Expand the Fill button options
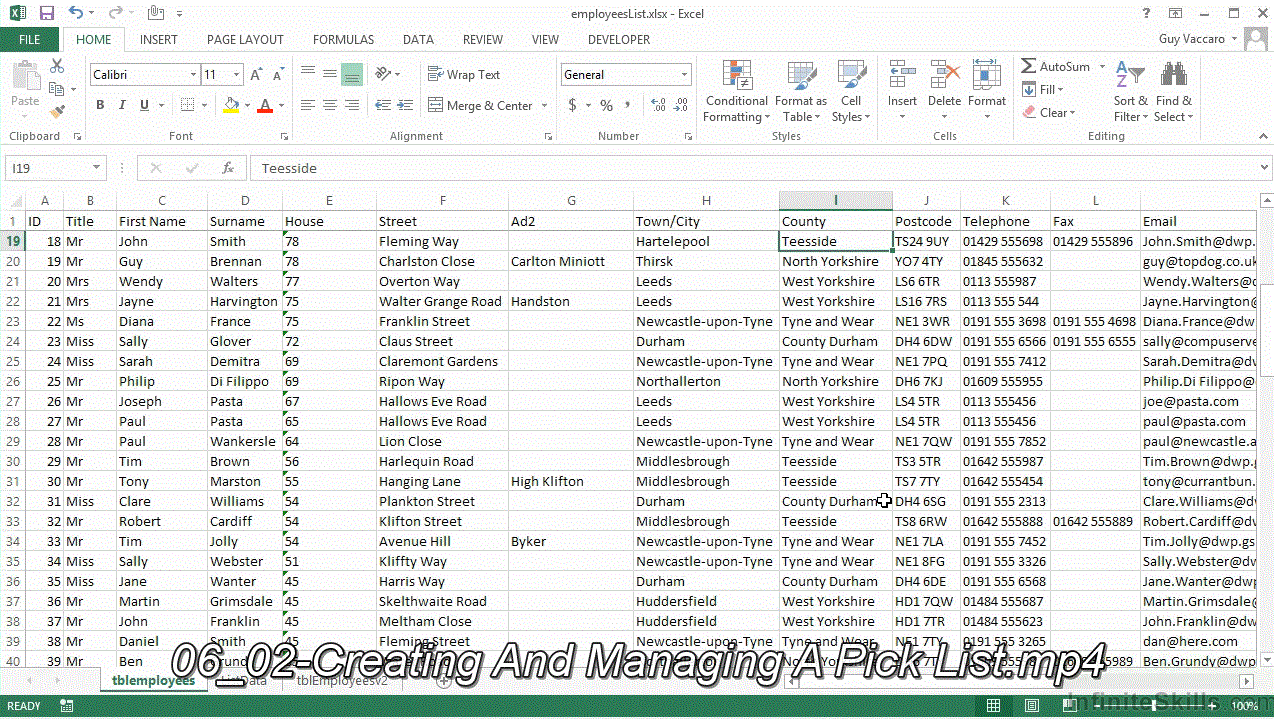 point(1061,90)
